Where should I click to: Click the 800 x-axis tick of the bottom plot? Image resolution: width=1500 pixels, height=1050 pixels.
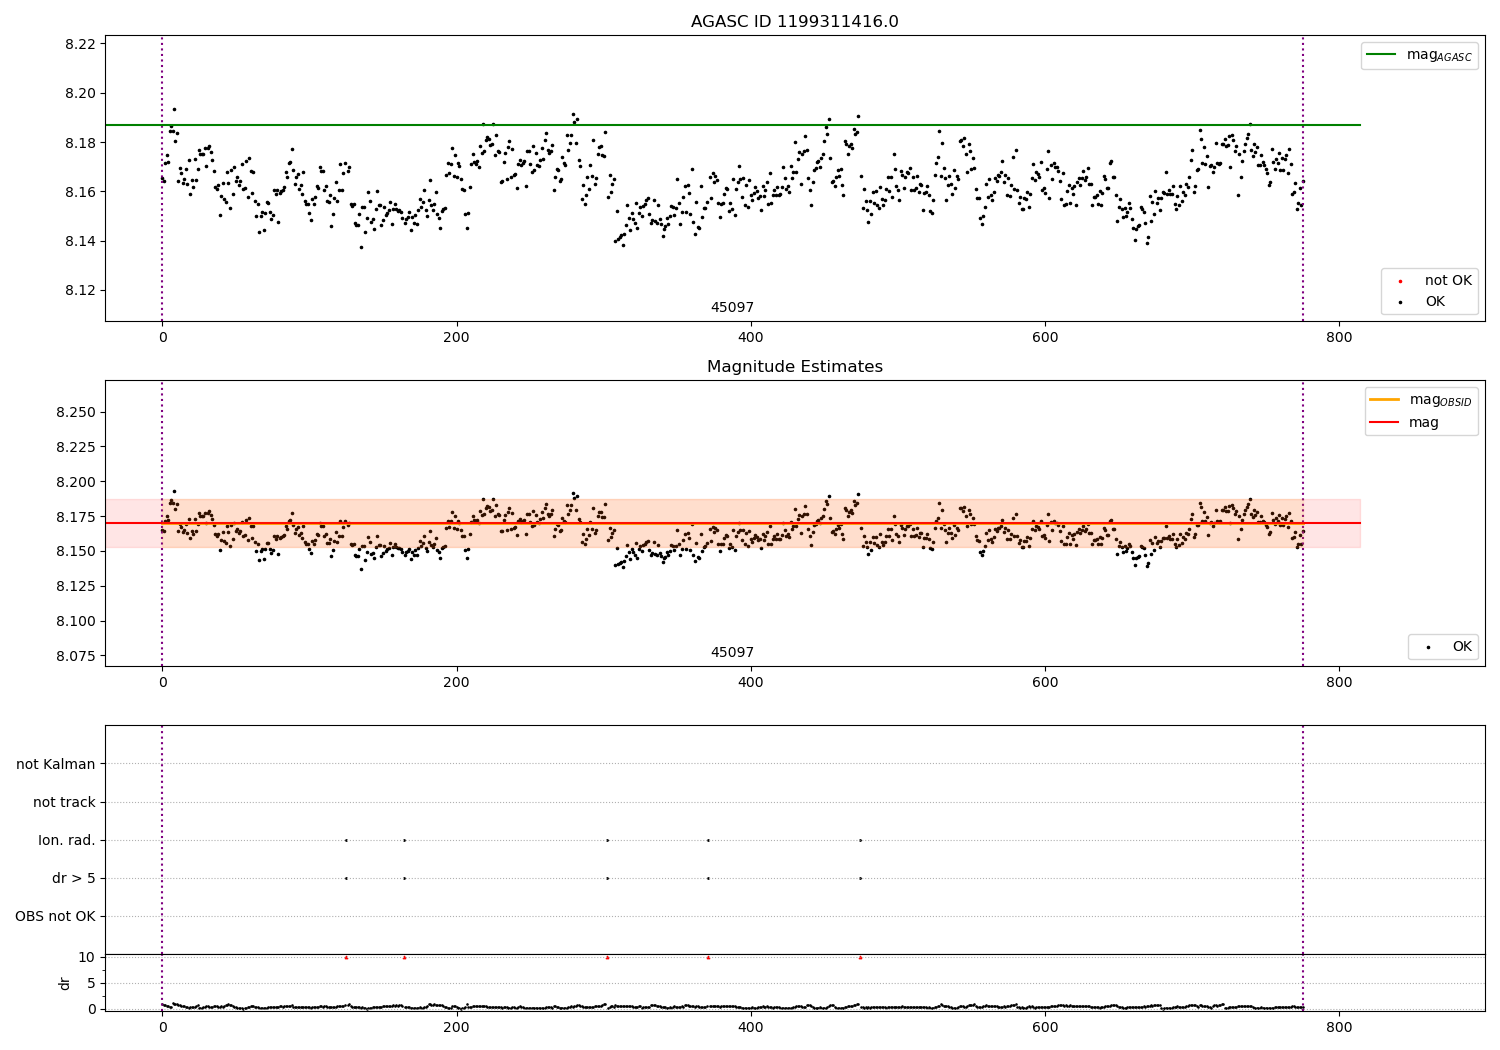pos(1339,1026)
